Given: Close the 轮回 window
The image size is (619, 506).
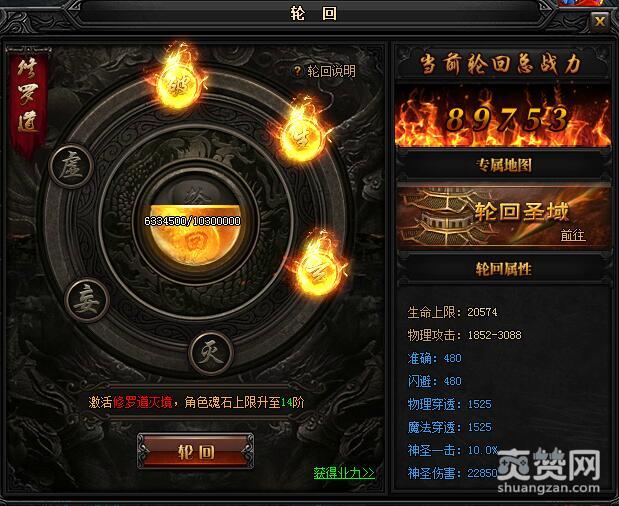Looking at the screenshot, I should 600,21.
